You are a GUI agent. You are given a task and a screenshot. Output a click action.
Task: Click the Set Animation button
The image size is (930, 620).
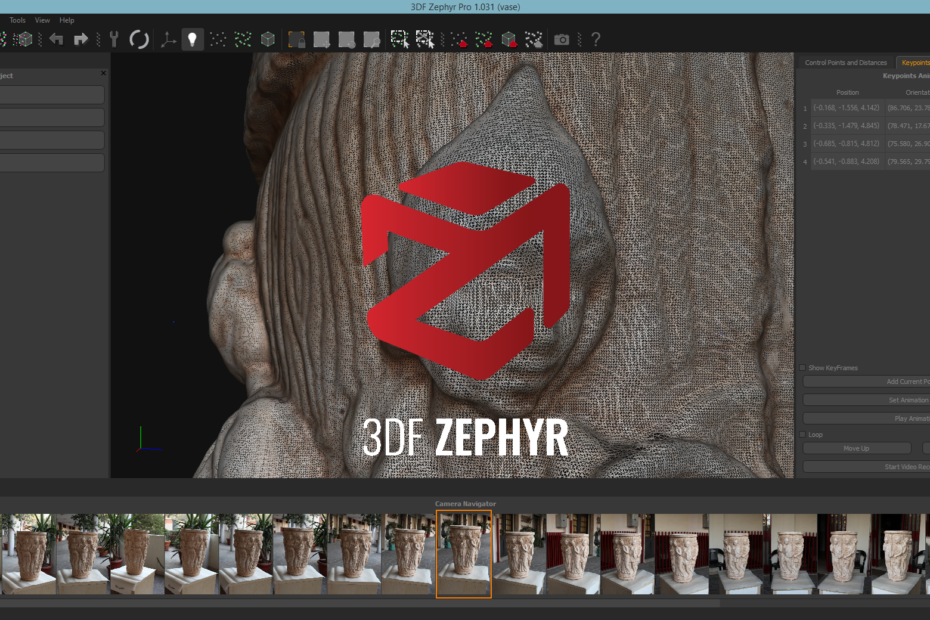867,400
